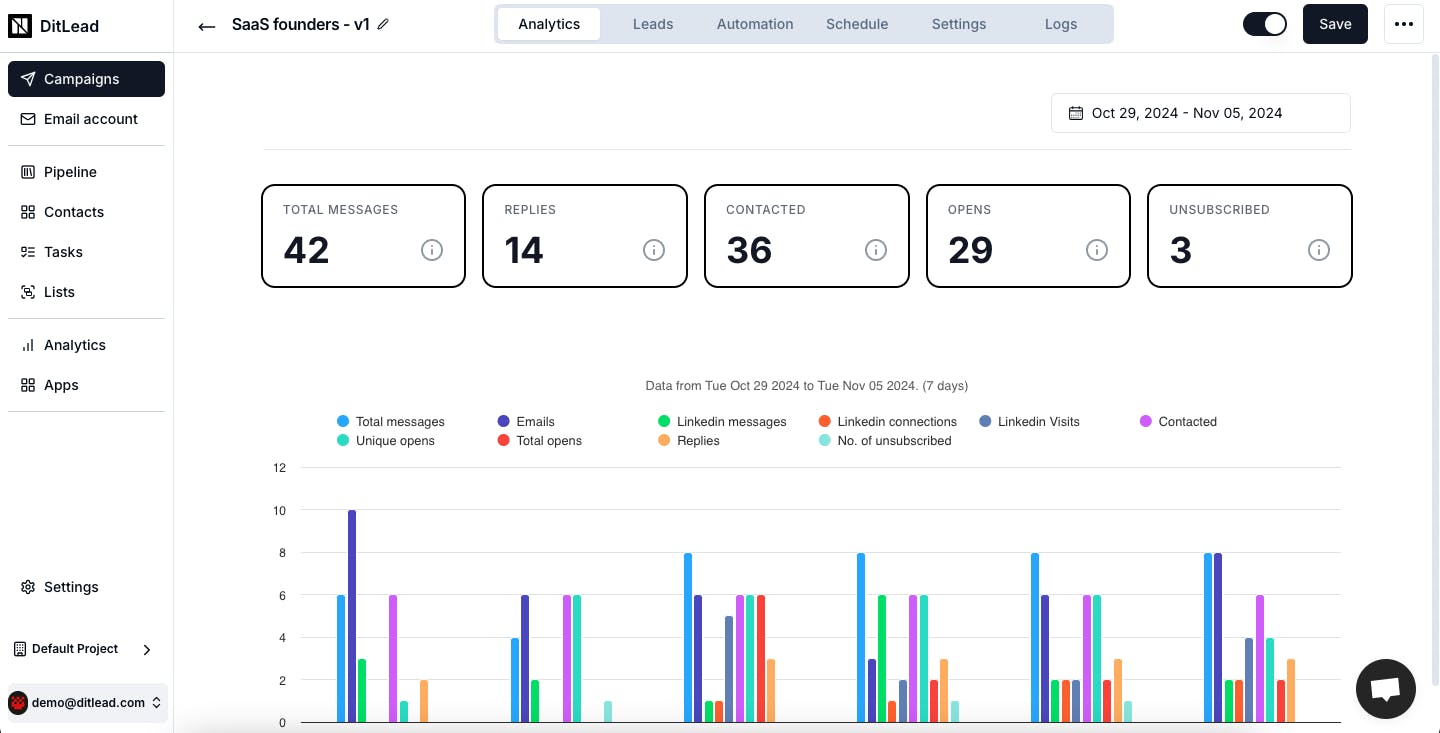
Task: Open the Tasks view
Action: pyautogui.click(x=27, y=252)
